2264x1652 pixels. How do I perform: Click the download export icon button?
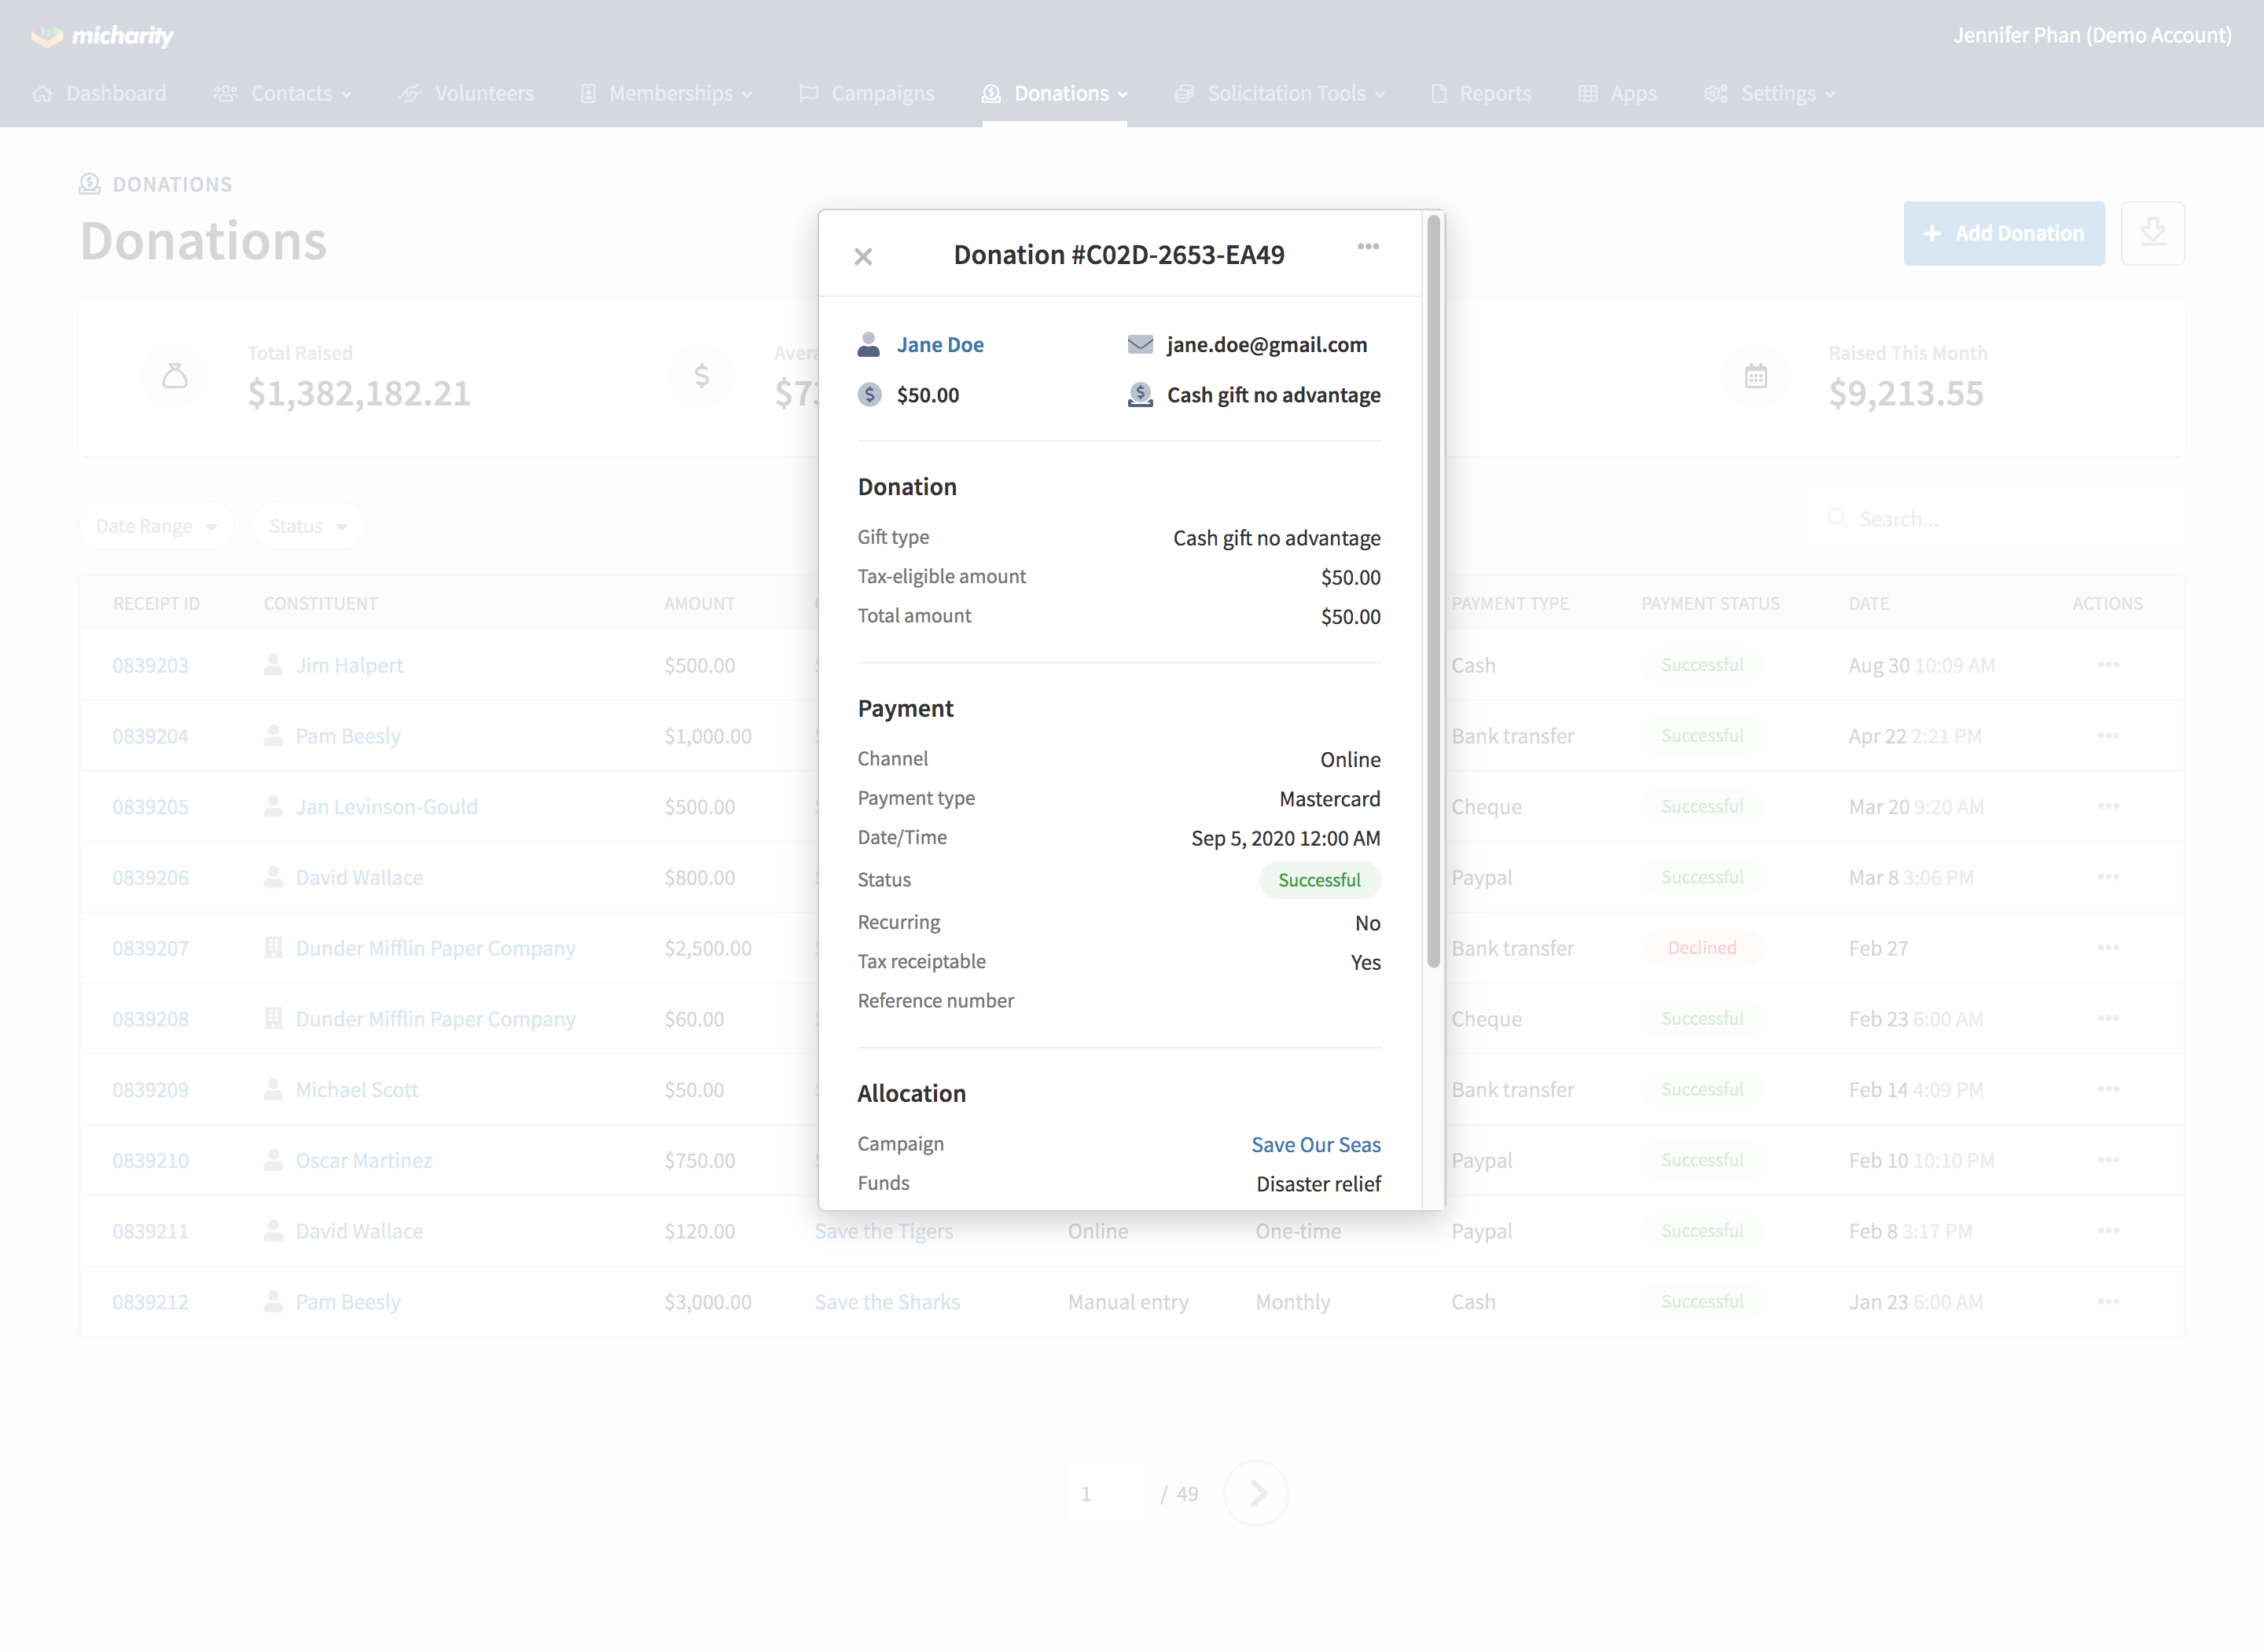(2152, 233)
